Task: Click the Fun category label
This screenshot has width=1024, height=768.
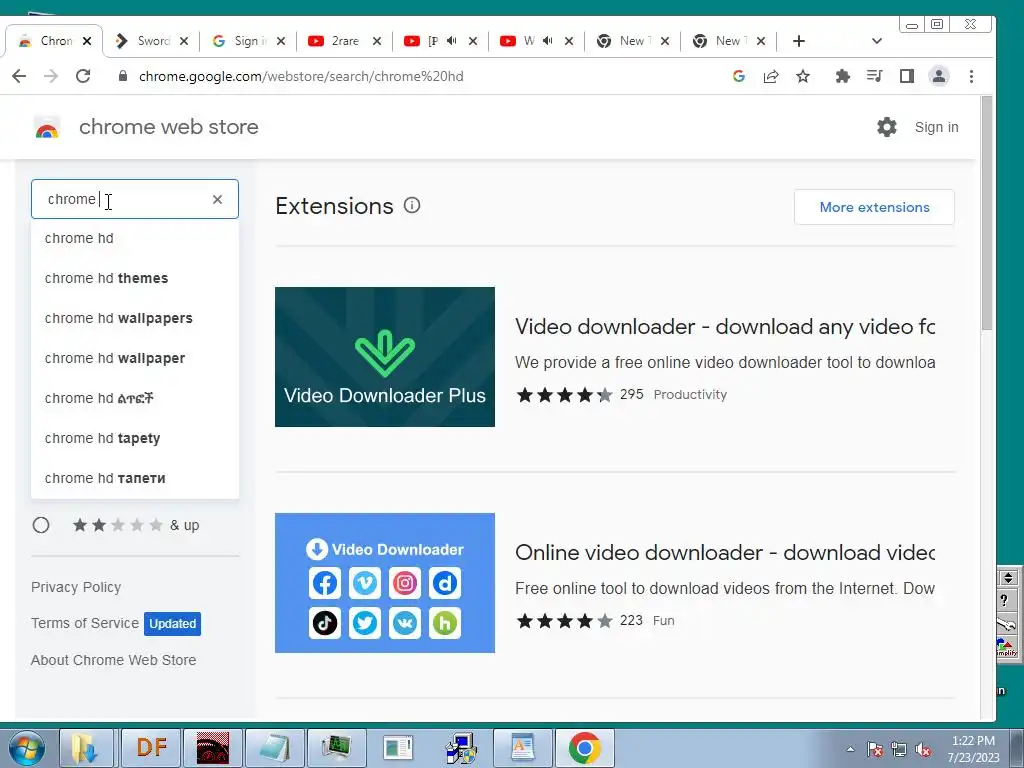Action: pyautogui.click(x=664, y=620)
